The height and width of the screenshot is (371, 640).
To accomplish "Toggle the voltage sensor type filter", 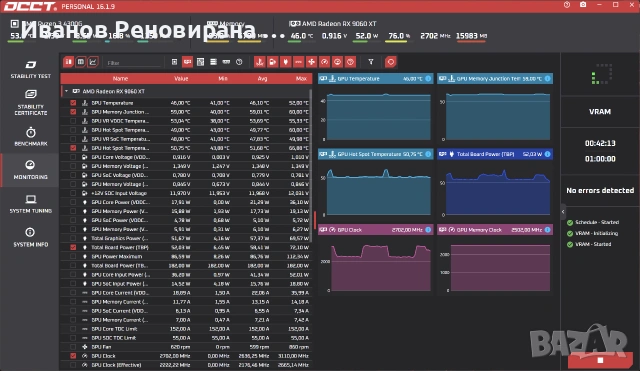I will point(273,62).
